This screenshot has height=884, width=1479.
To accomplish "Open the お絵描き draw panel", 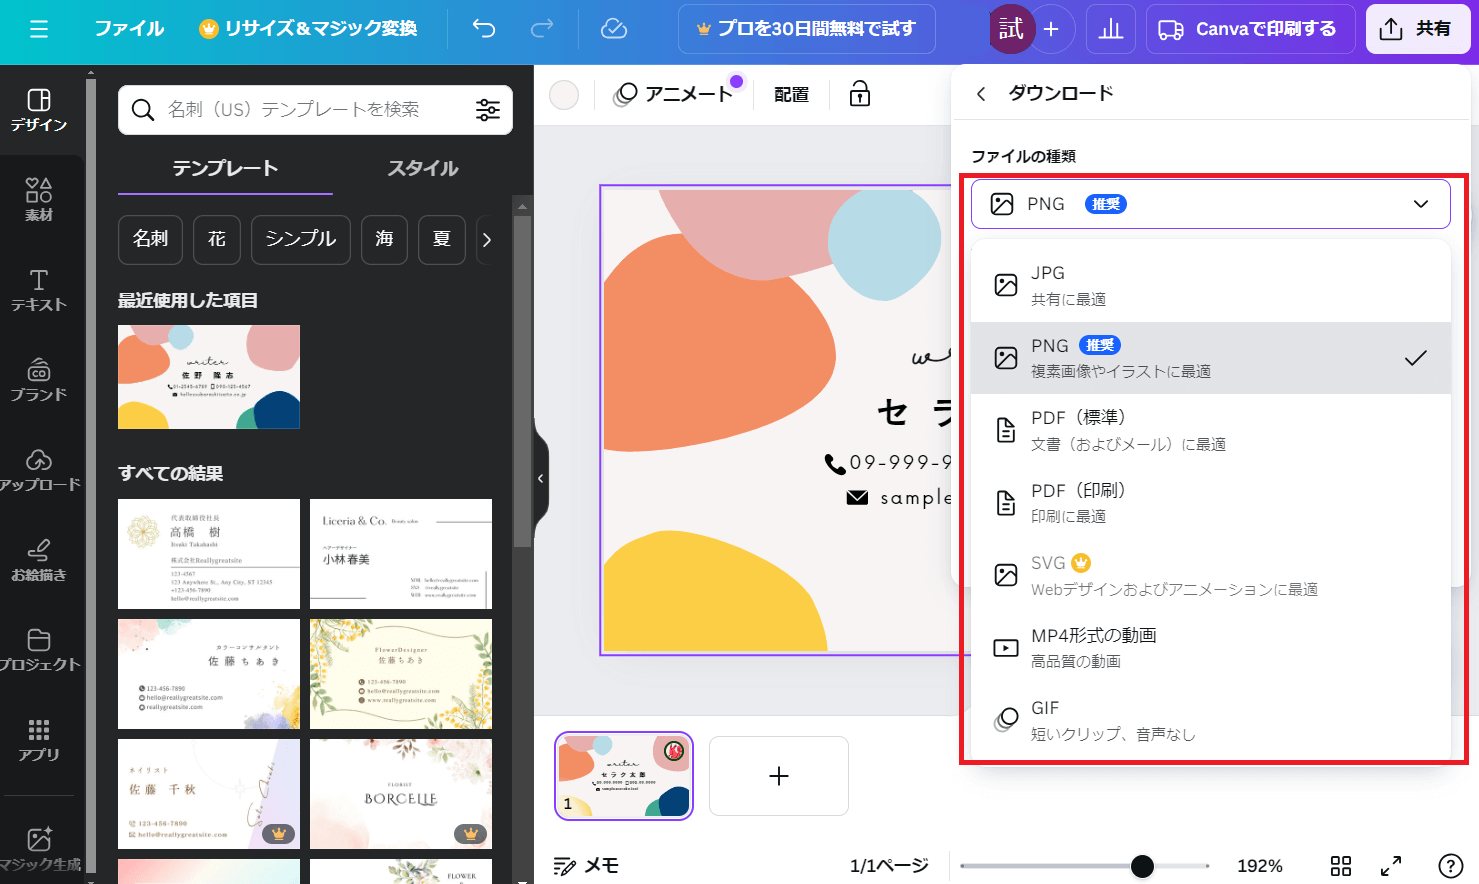I will (39, 560).
